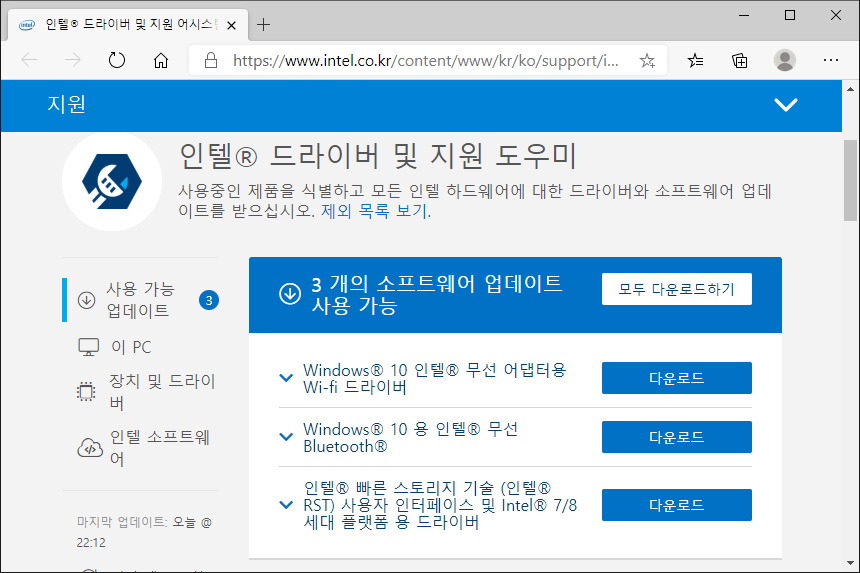Viewport: 860px width, 573px height.
Task: Open the 제외 목록 보기 link
Action: pyautogui.click(x=376, y=211)
